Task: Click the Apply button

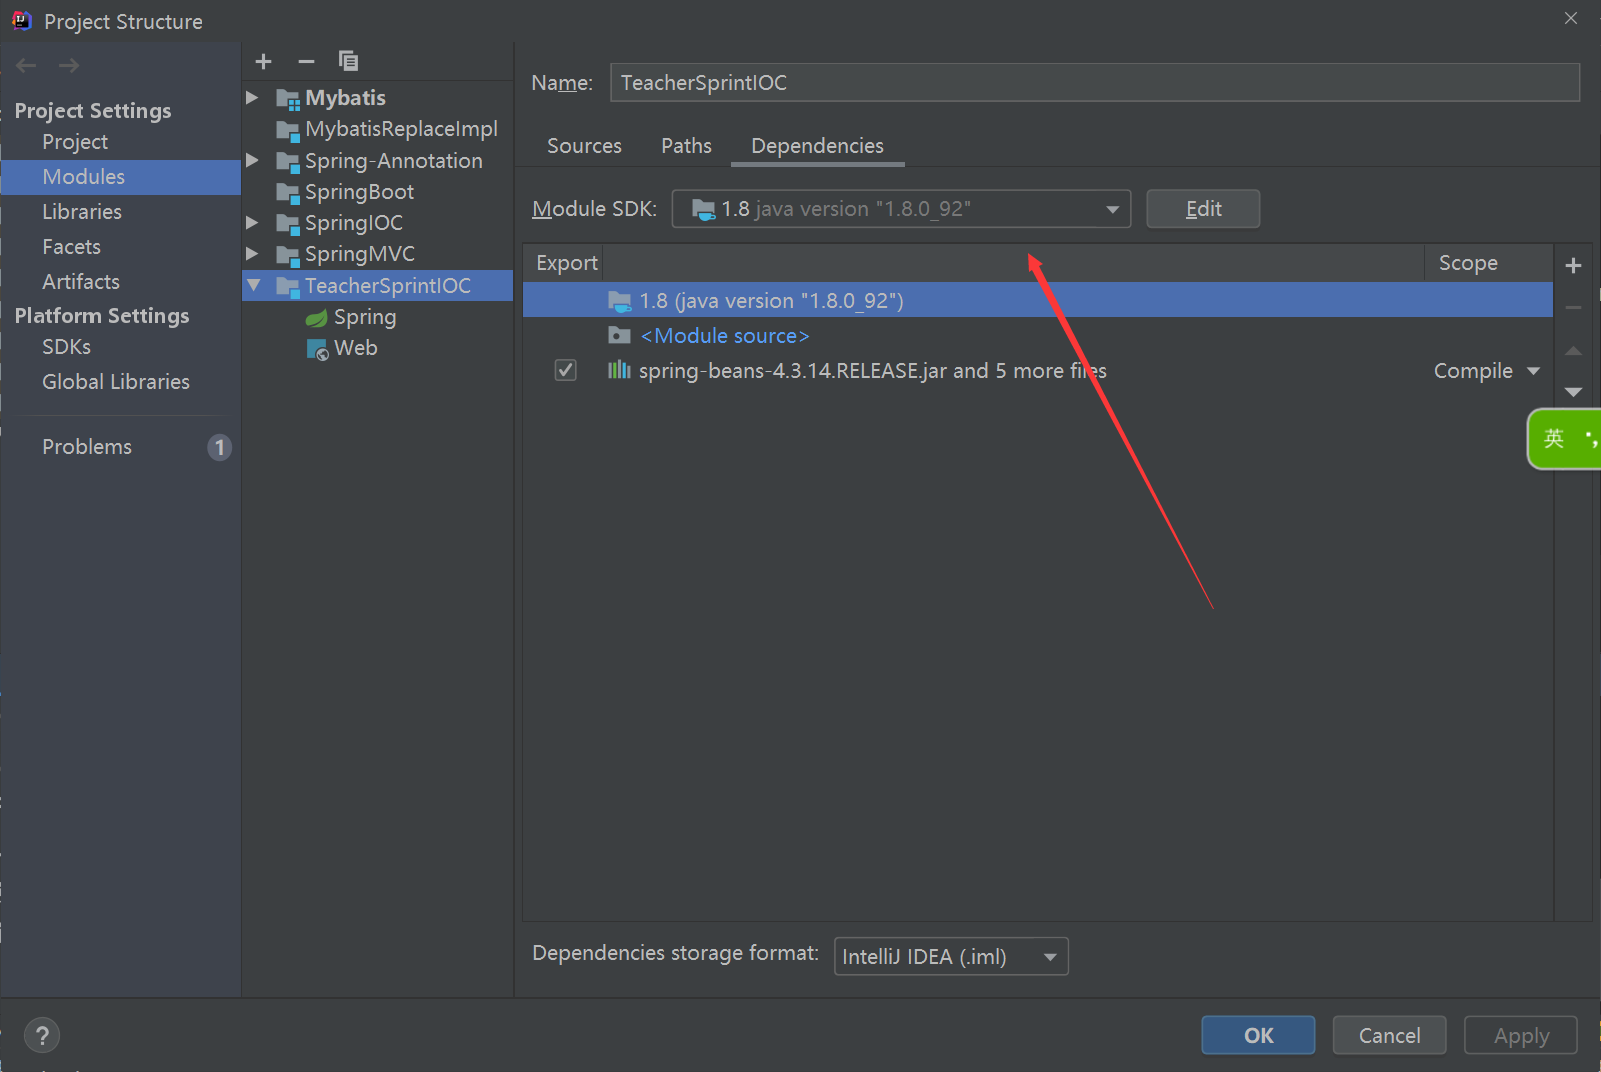Action: point(1521,1036)
